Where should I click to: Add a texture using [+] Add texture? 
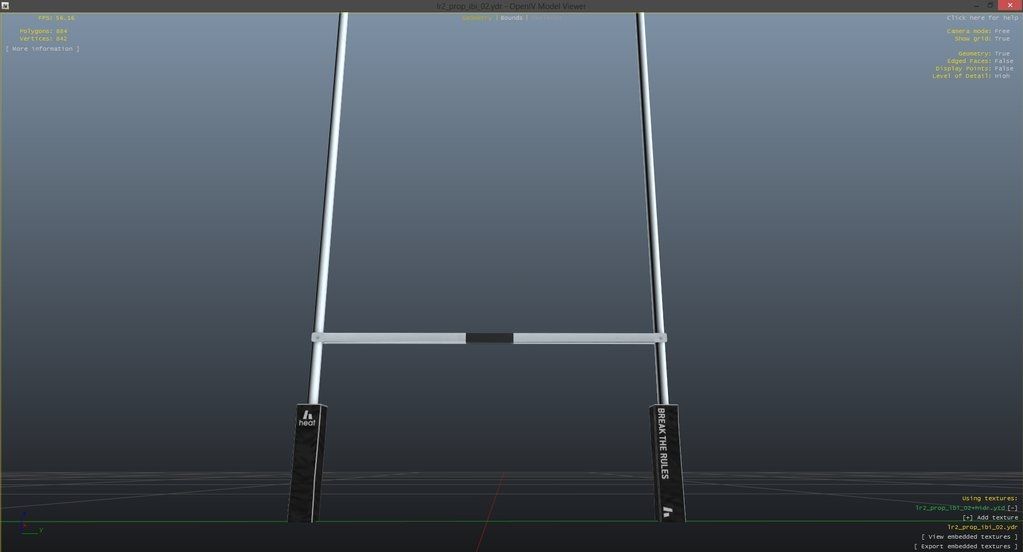990,517
